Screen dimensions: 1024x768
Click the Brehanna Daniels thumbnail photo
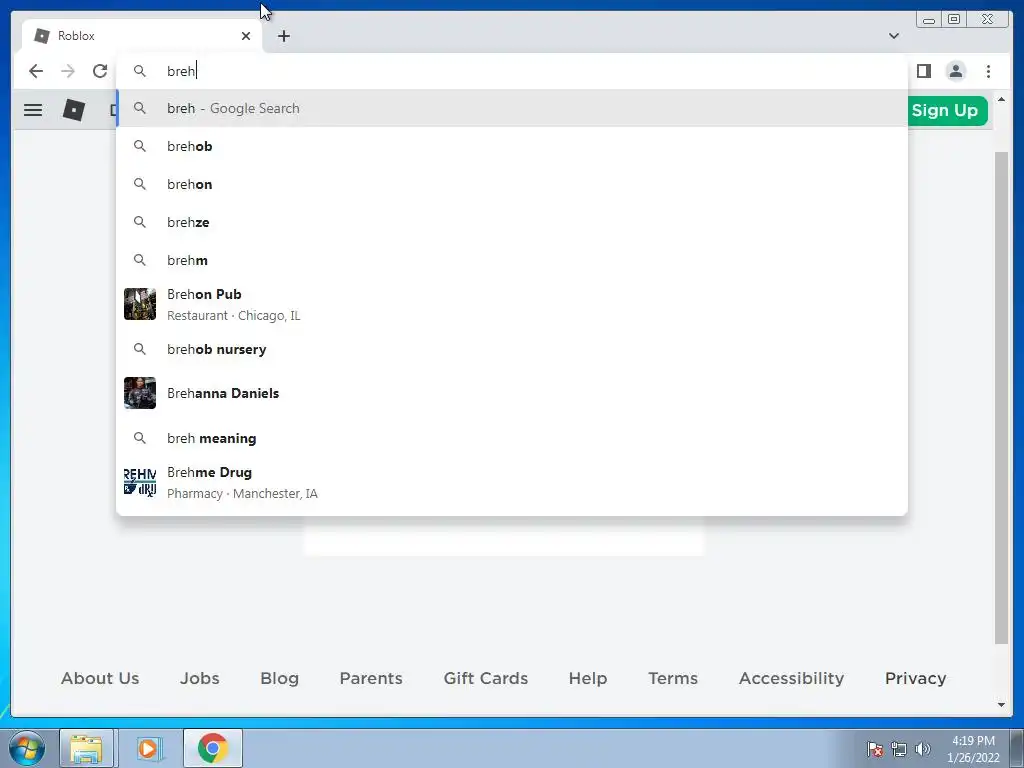tap(140, 393)
